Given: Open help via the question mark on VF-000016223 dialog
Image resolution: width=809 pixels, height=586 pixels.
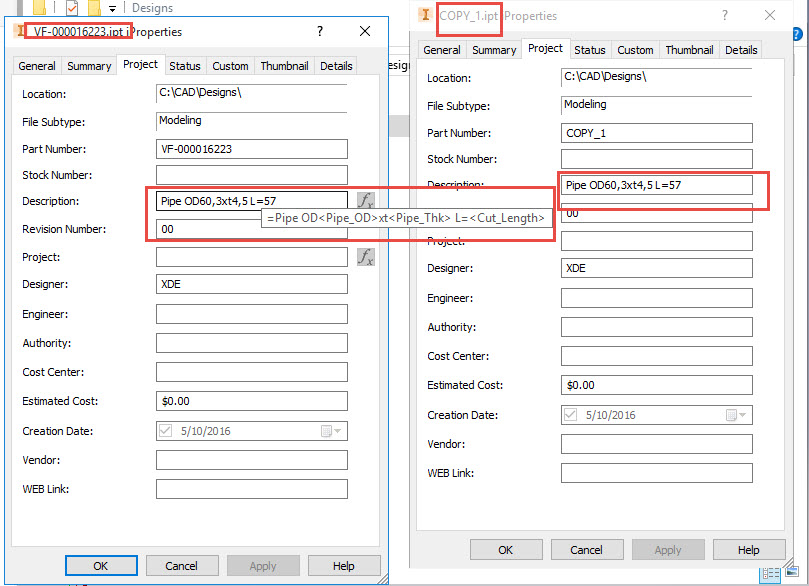Looking at the screenshot, I should point(319,31).
